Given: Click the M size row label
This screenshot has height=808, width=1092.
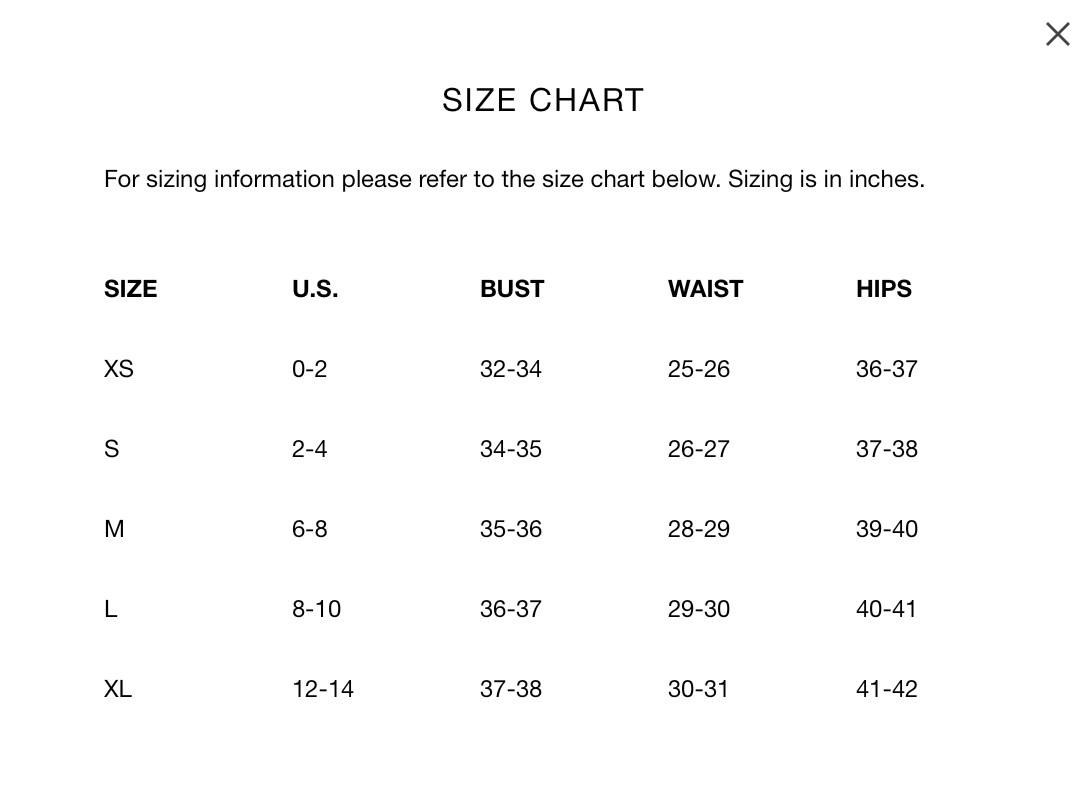Looking at the screenshot, I should [114, 529].
